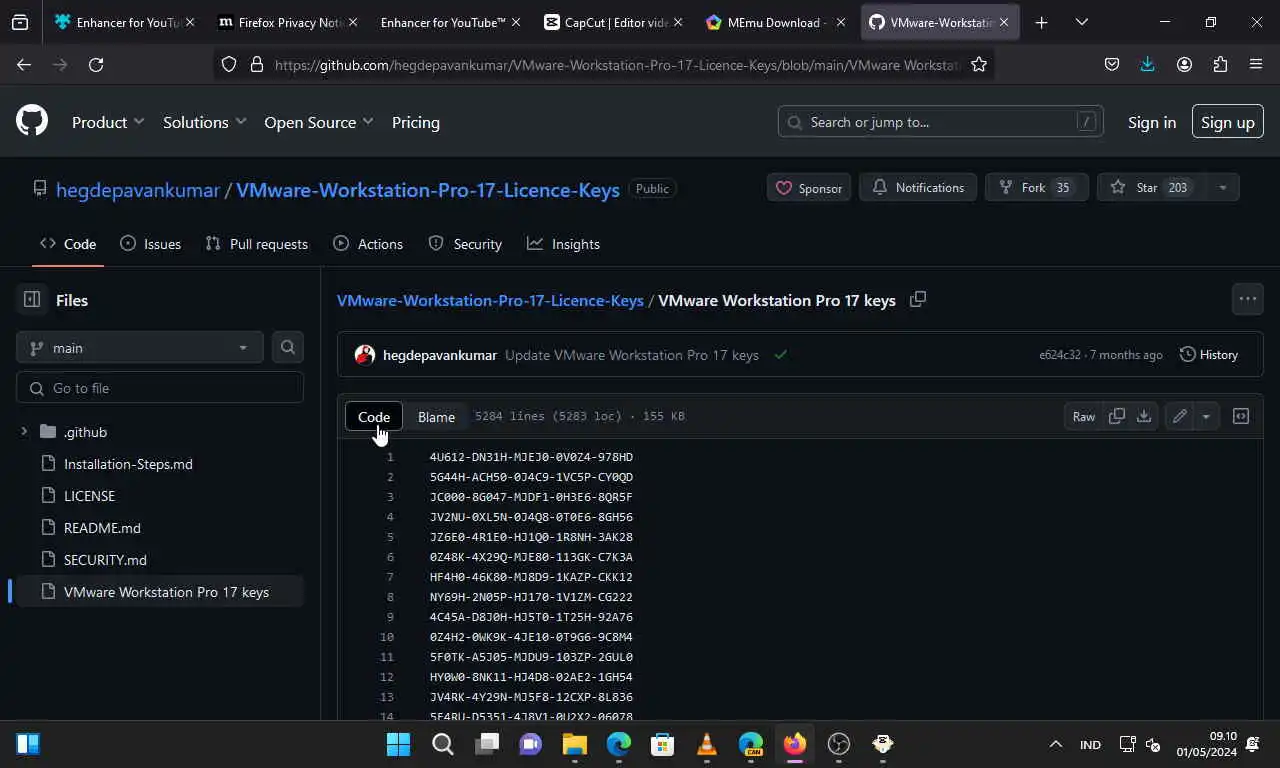Open the star lists dropdown arrow
This screenshot has width=1280, height=768.
(x=1222, y=187)
